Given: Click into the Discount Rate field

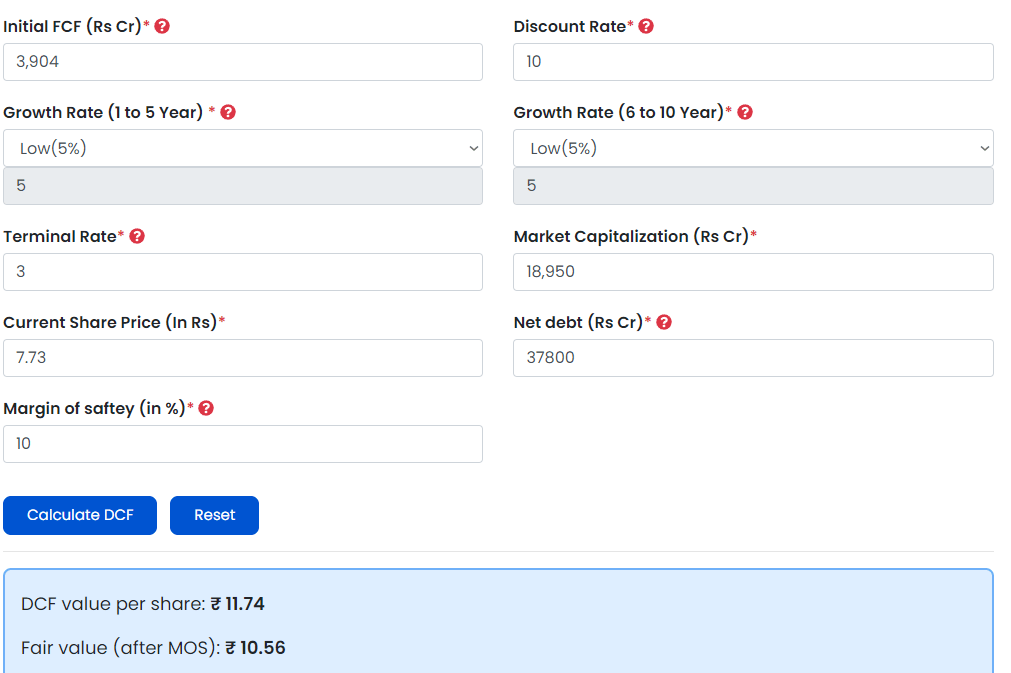Looking at the screenshot, I should click(x=753, y=62).
